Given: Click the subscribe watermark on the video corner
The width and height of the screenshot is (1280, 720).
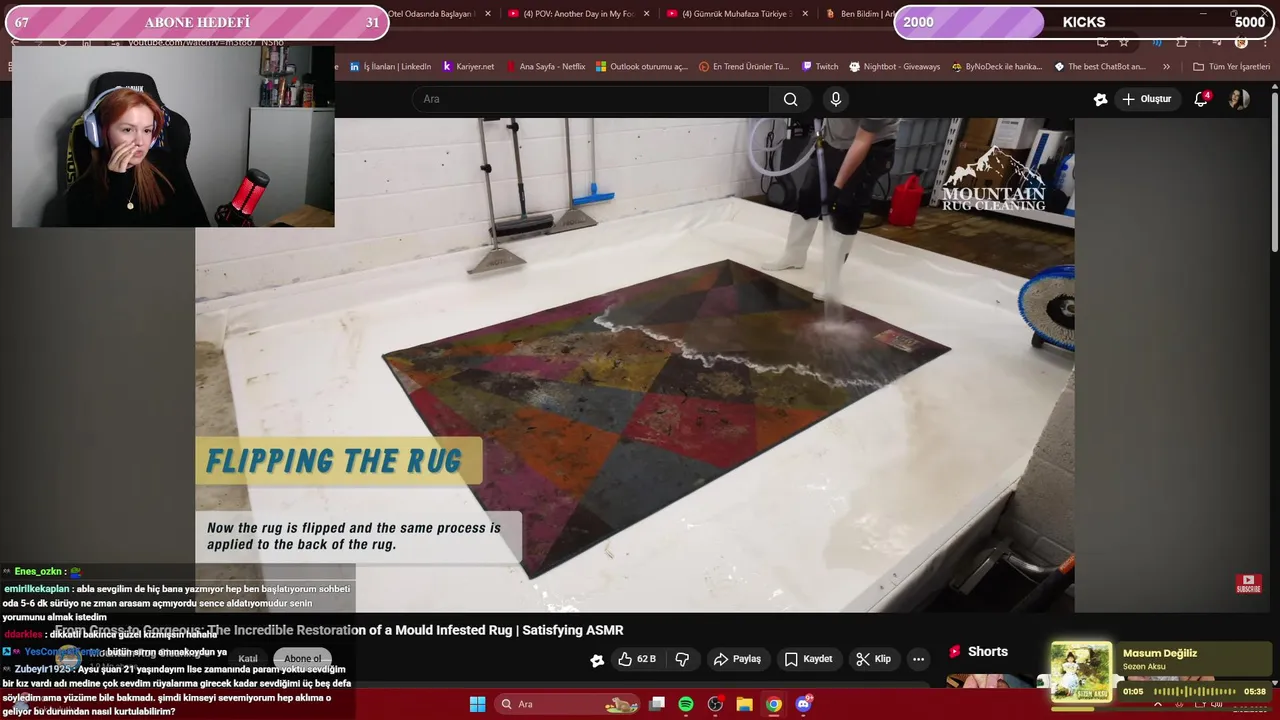Looking at the screenshot, I should click(1248, 583).
